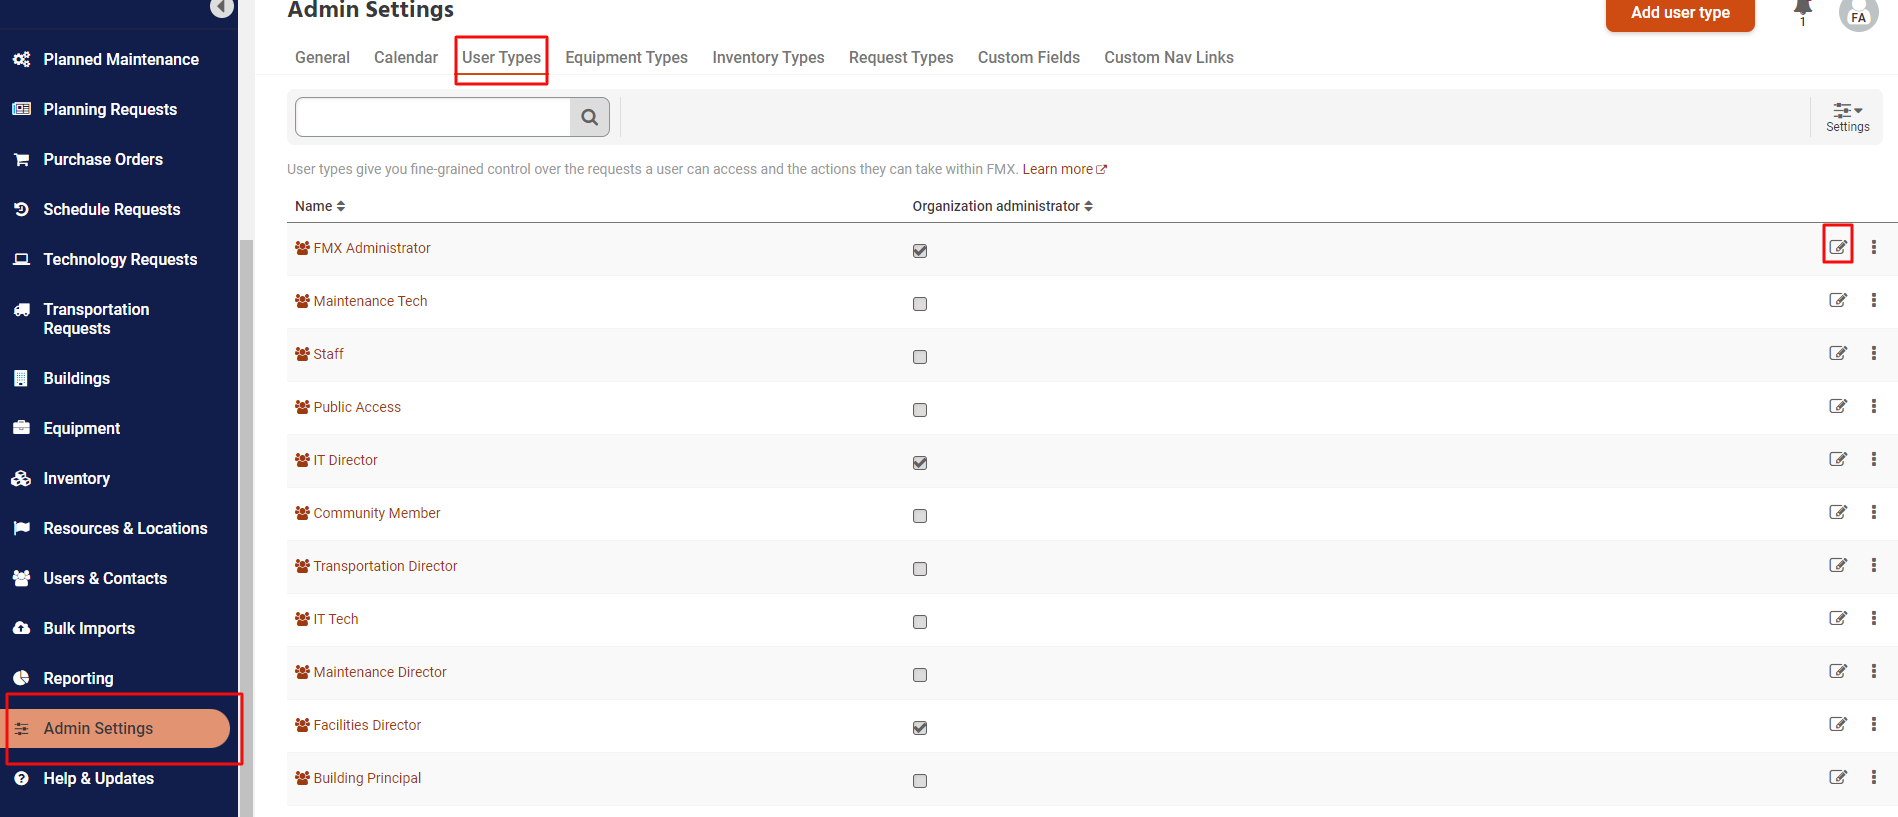Screen dimensions: 1898x817
Task: Open the Settings dropdown in toolbar
Action: (x=1847, y=117)
